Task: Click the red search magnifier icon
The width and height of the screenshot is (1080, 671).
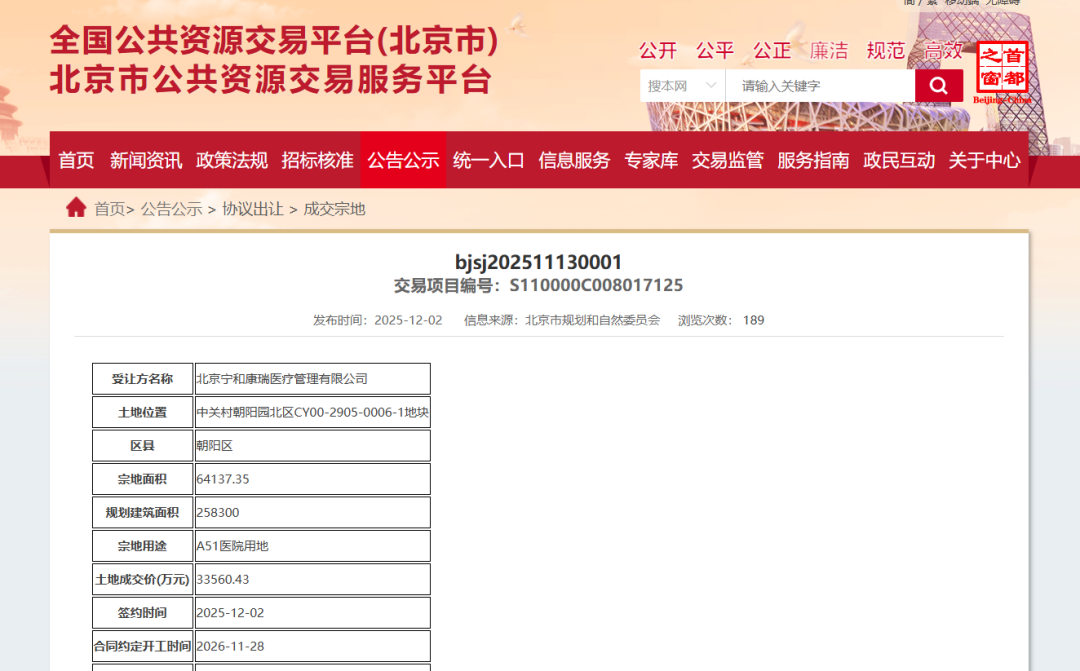Action: coord(938,85)
